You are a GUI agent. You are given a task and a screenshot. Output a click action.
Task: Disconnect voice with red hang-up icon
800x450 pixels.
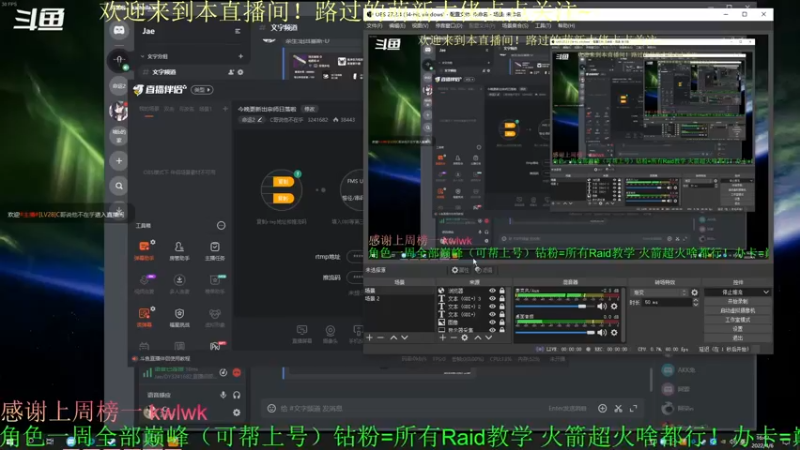[x=237, y=372]
